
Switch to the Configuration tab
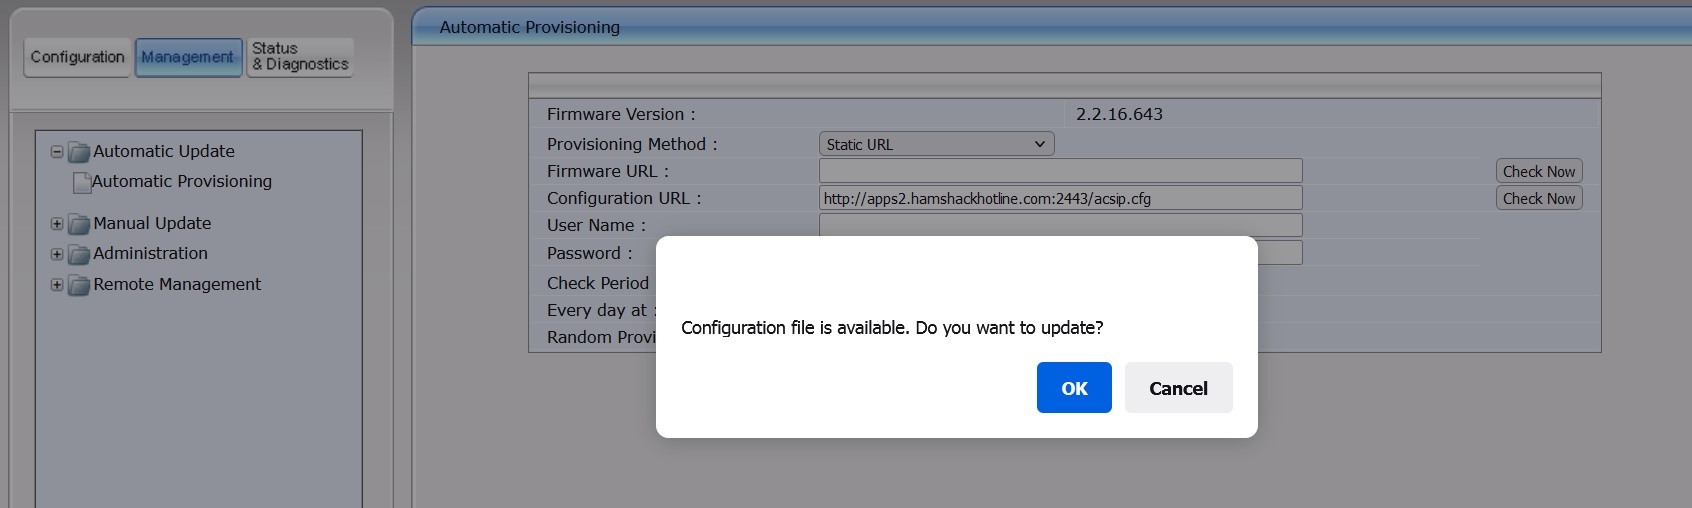(x=77, y=57)
